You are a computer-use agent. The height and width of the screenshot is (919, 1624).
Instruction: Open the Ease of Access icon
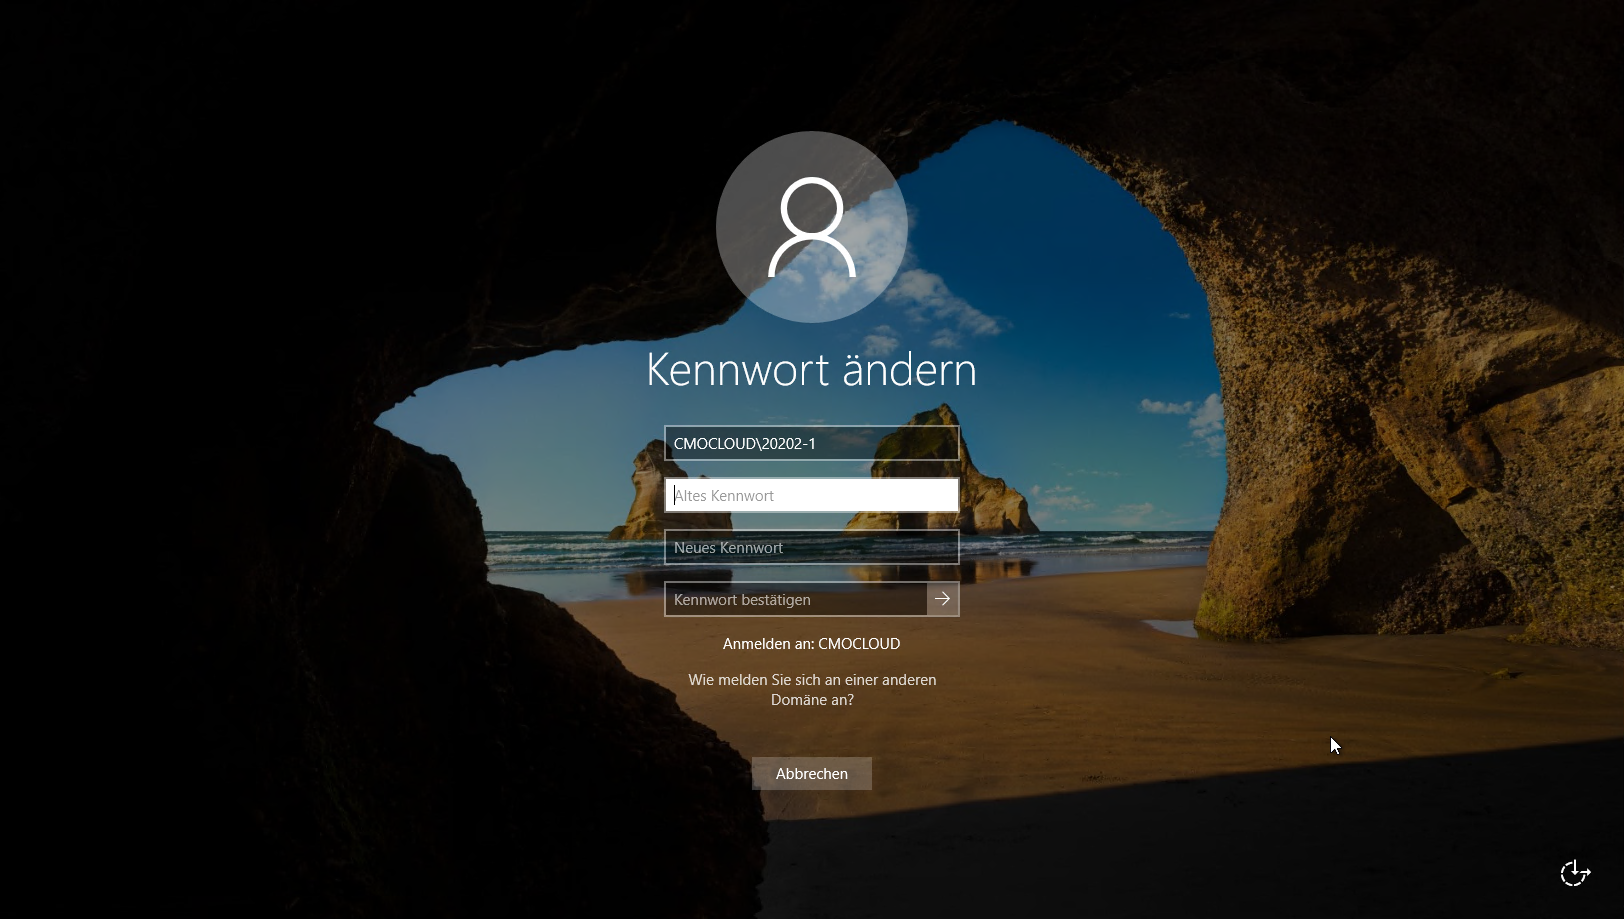point(1574,873)
